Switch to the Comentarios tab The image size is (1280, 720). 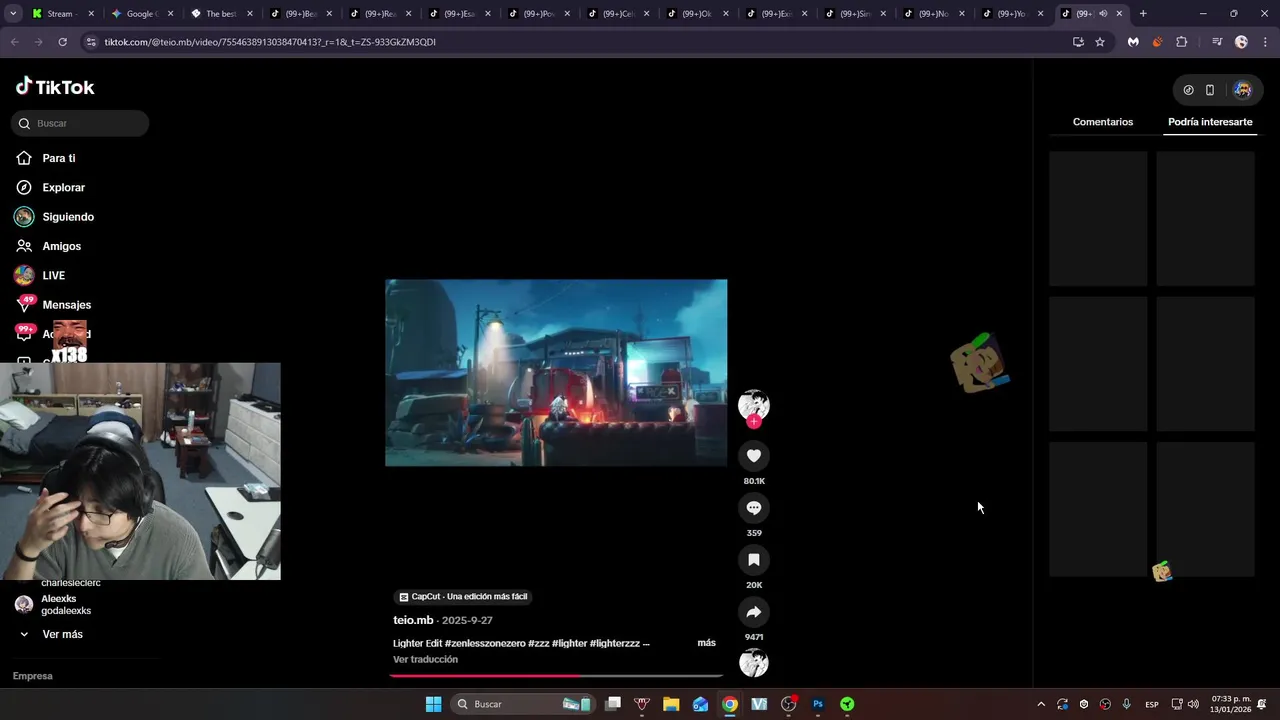(x=1103, y=122)
